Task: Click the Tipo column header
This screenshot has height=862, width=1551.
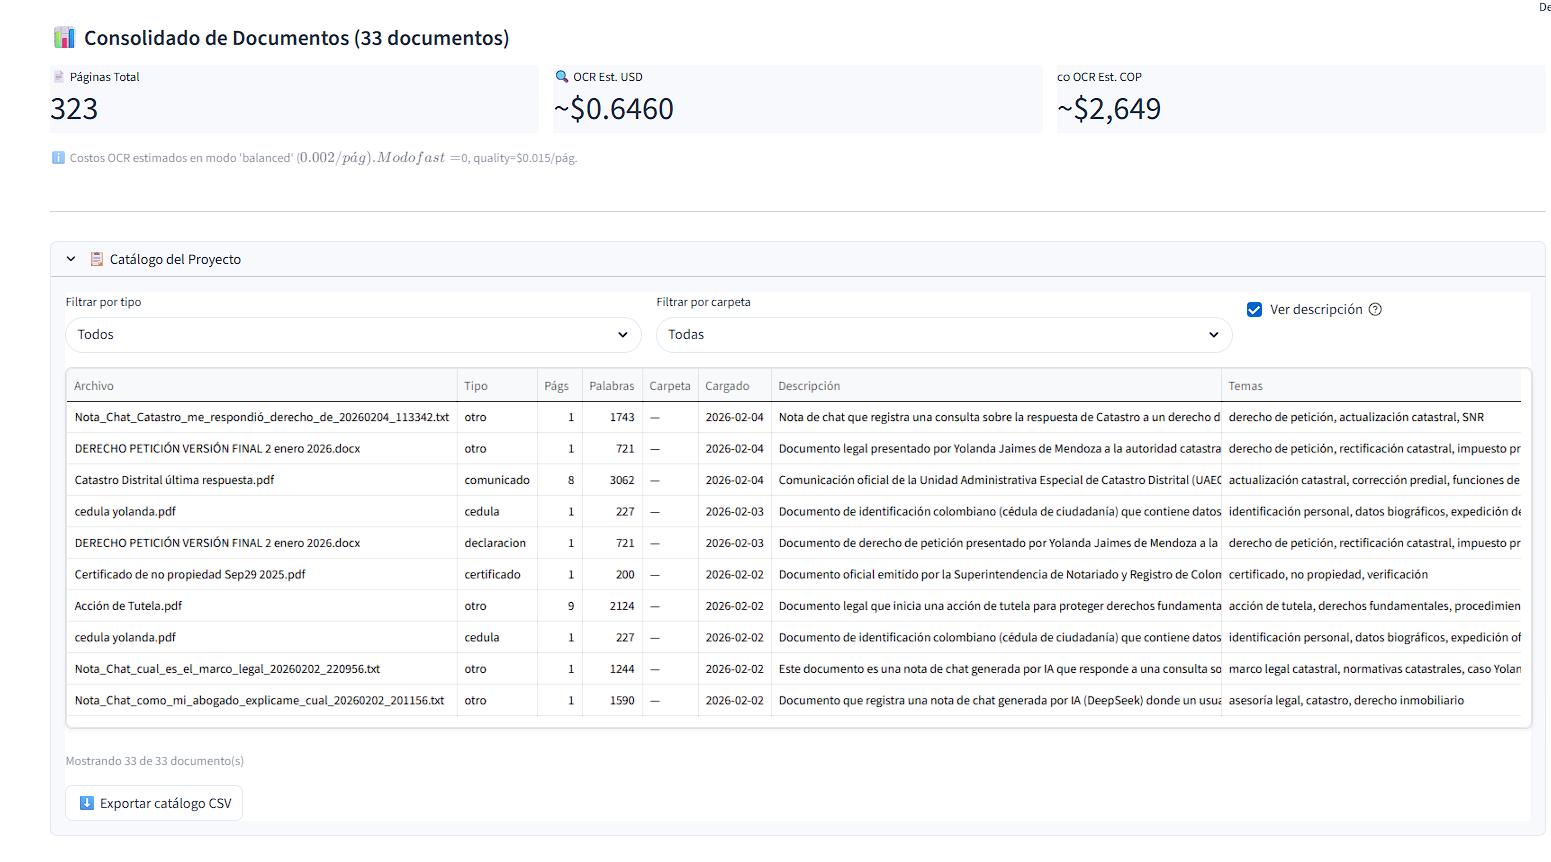Action: (476, 386)
